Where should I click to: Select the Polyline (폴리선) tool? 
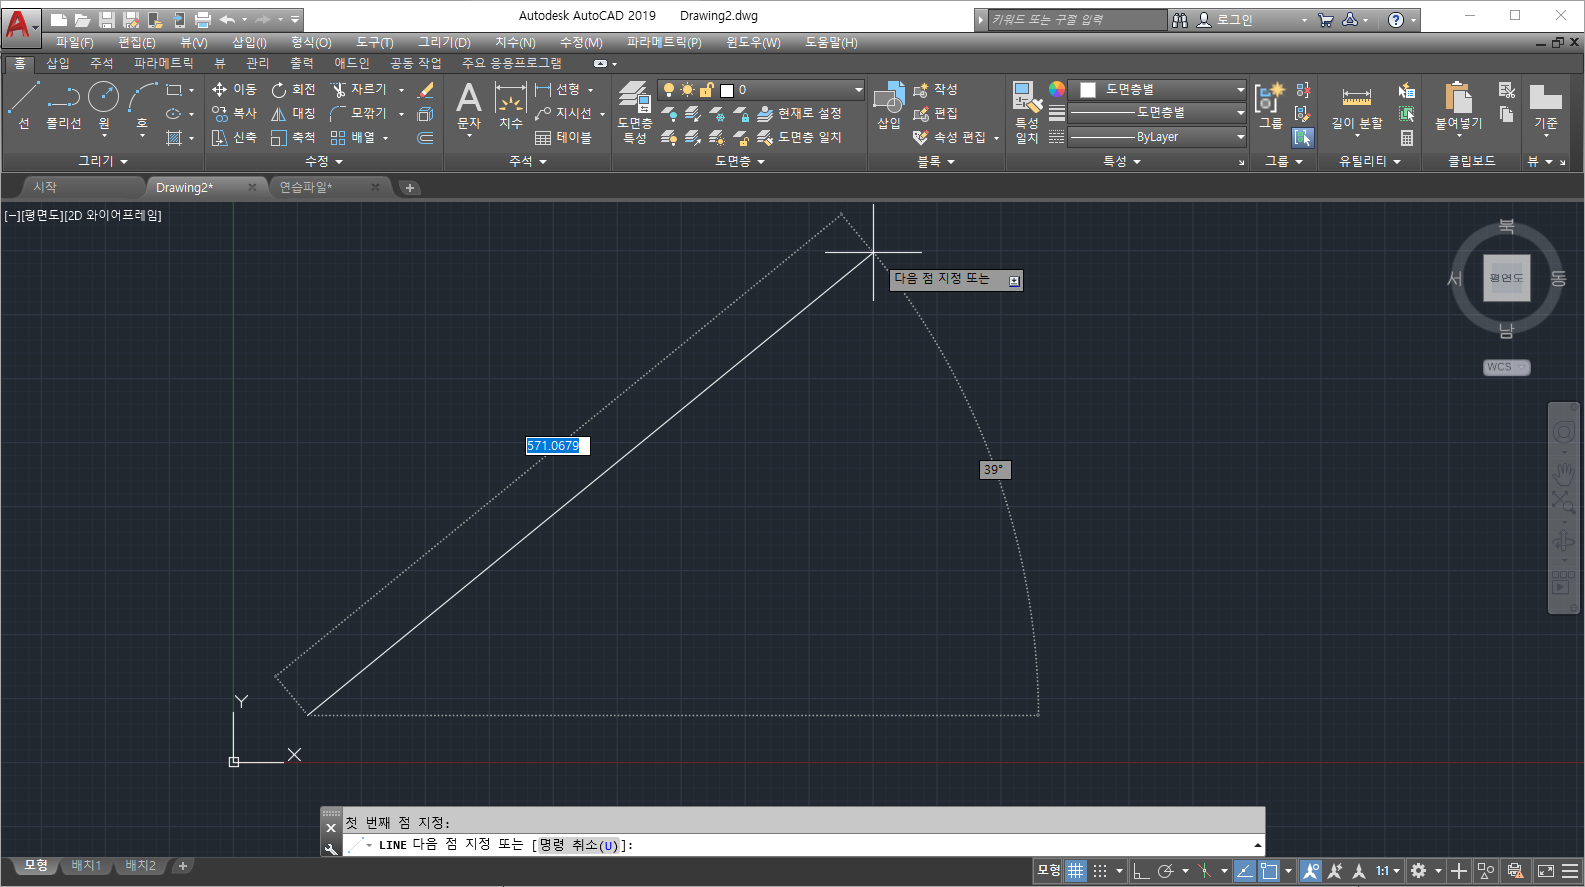pyautogui.click(x=64, y=105)
